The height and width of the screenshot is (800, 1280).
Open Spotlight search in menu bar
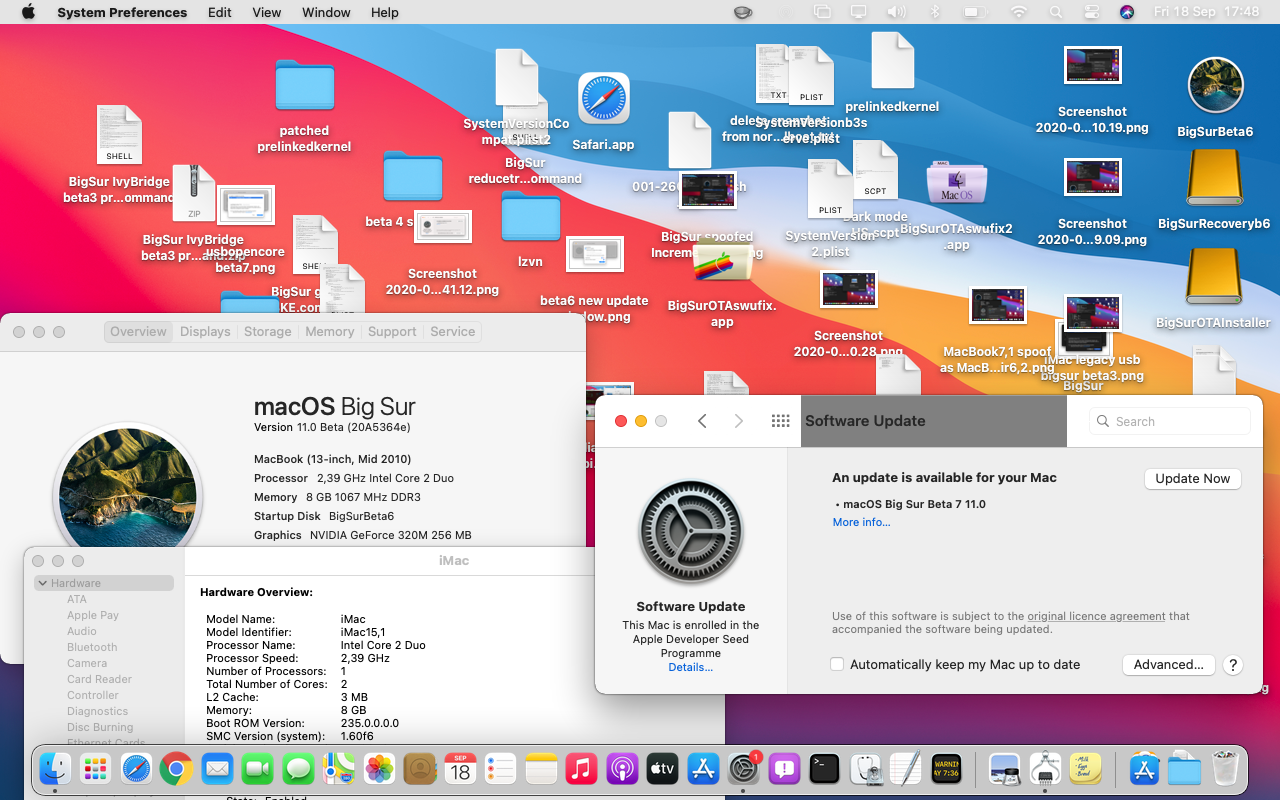tap(1056, 12)
